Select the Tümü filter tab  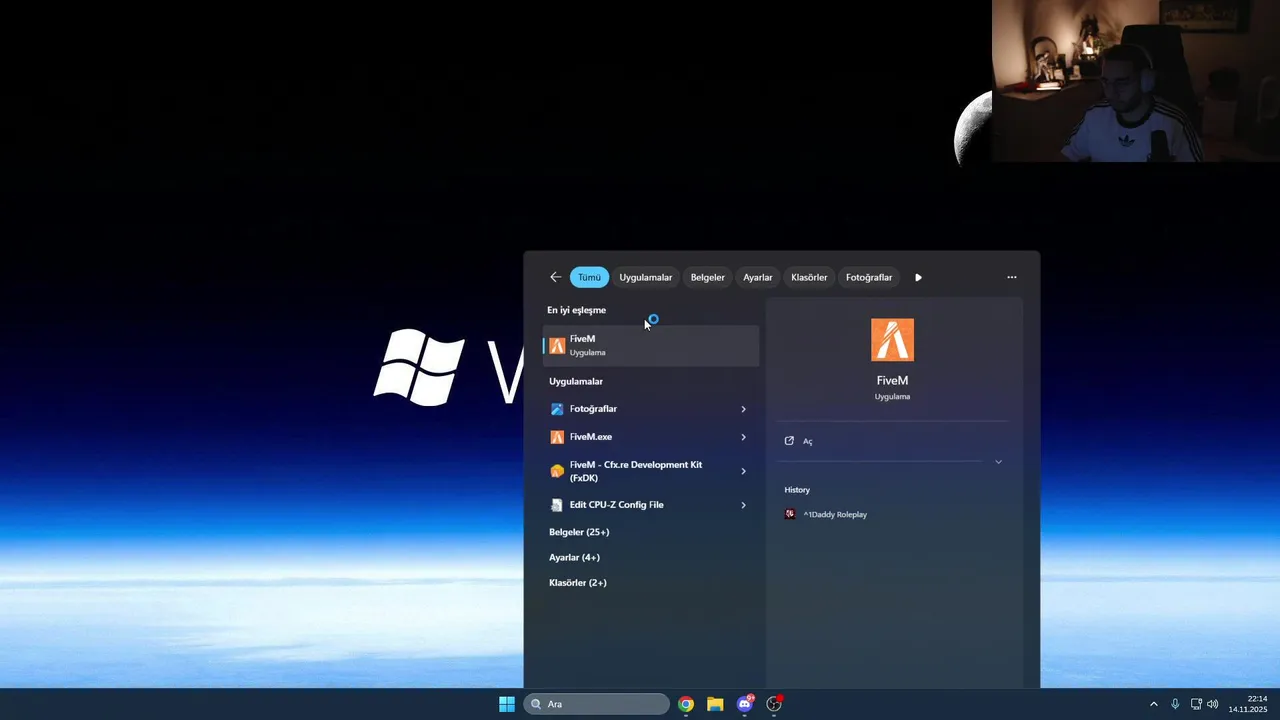pos(589,277)
